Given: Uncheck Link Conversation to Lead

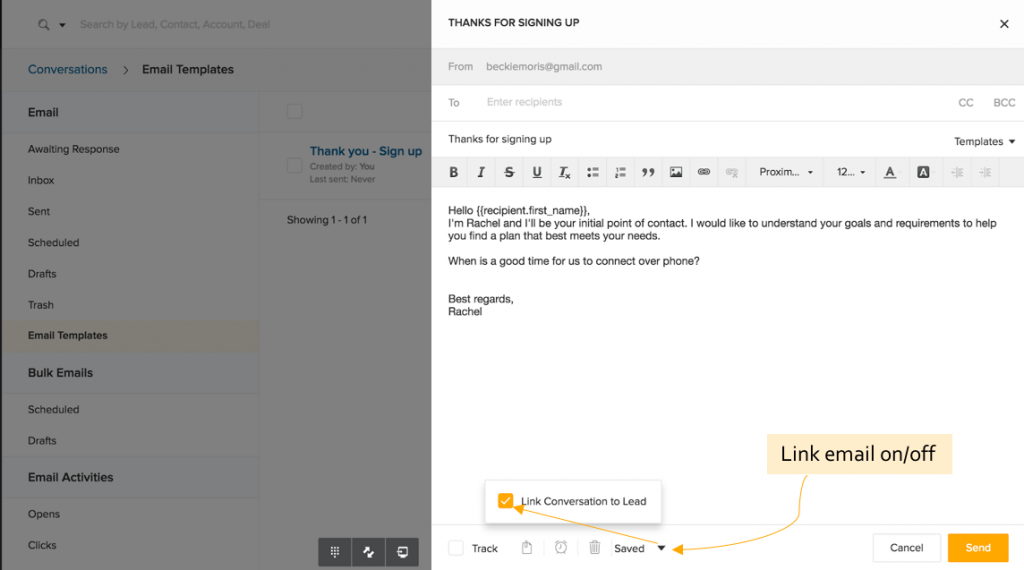Looking at the screenshot, I should tap(505, 501).
